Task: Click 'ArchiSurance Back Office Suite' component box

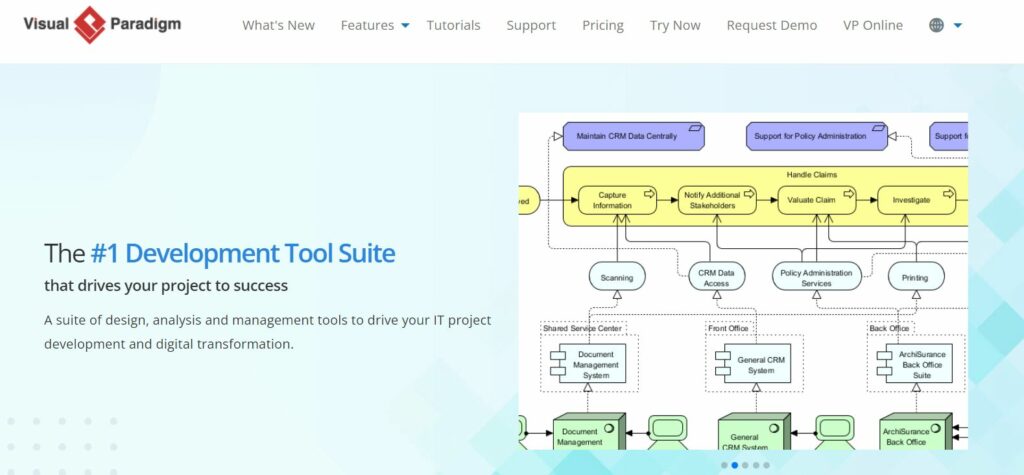Action: [x=914, y=364]
